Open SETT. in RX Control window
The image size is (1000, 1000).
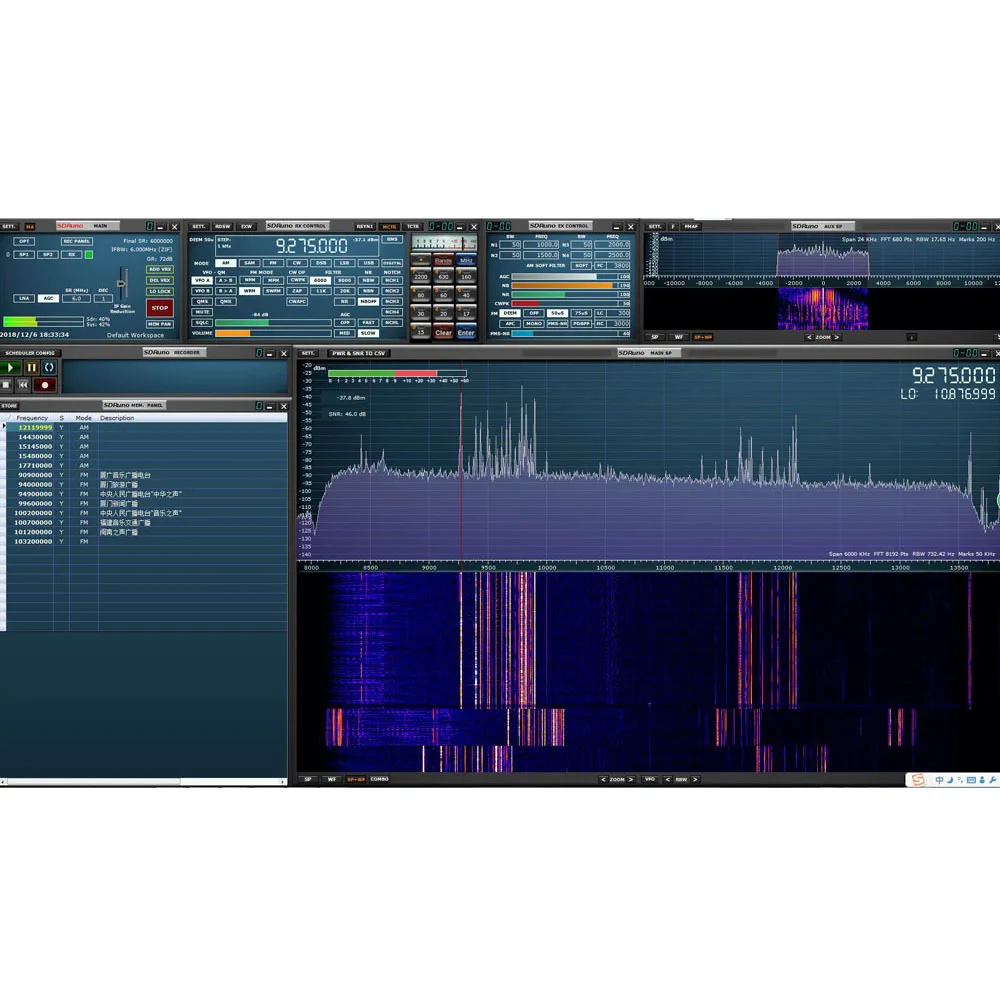pos(199,226)
